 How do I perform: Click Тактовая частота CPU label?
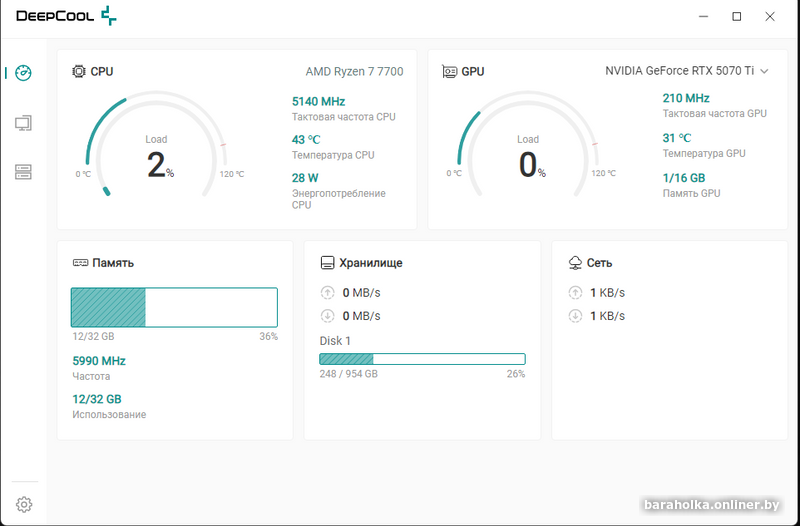344,117
